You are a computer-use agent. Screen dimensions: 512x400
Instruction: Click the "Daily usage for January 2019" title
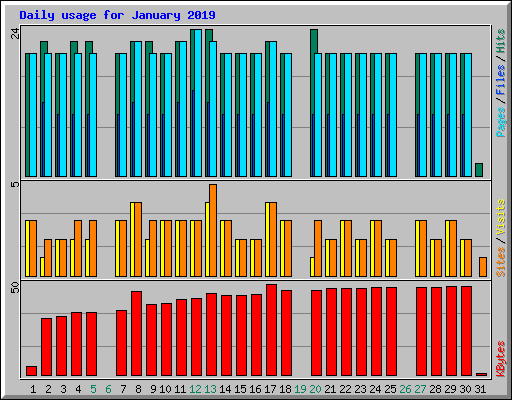tap(117, 15)
